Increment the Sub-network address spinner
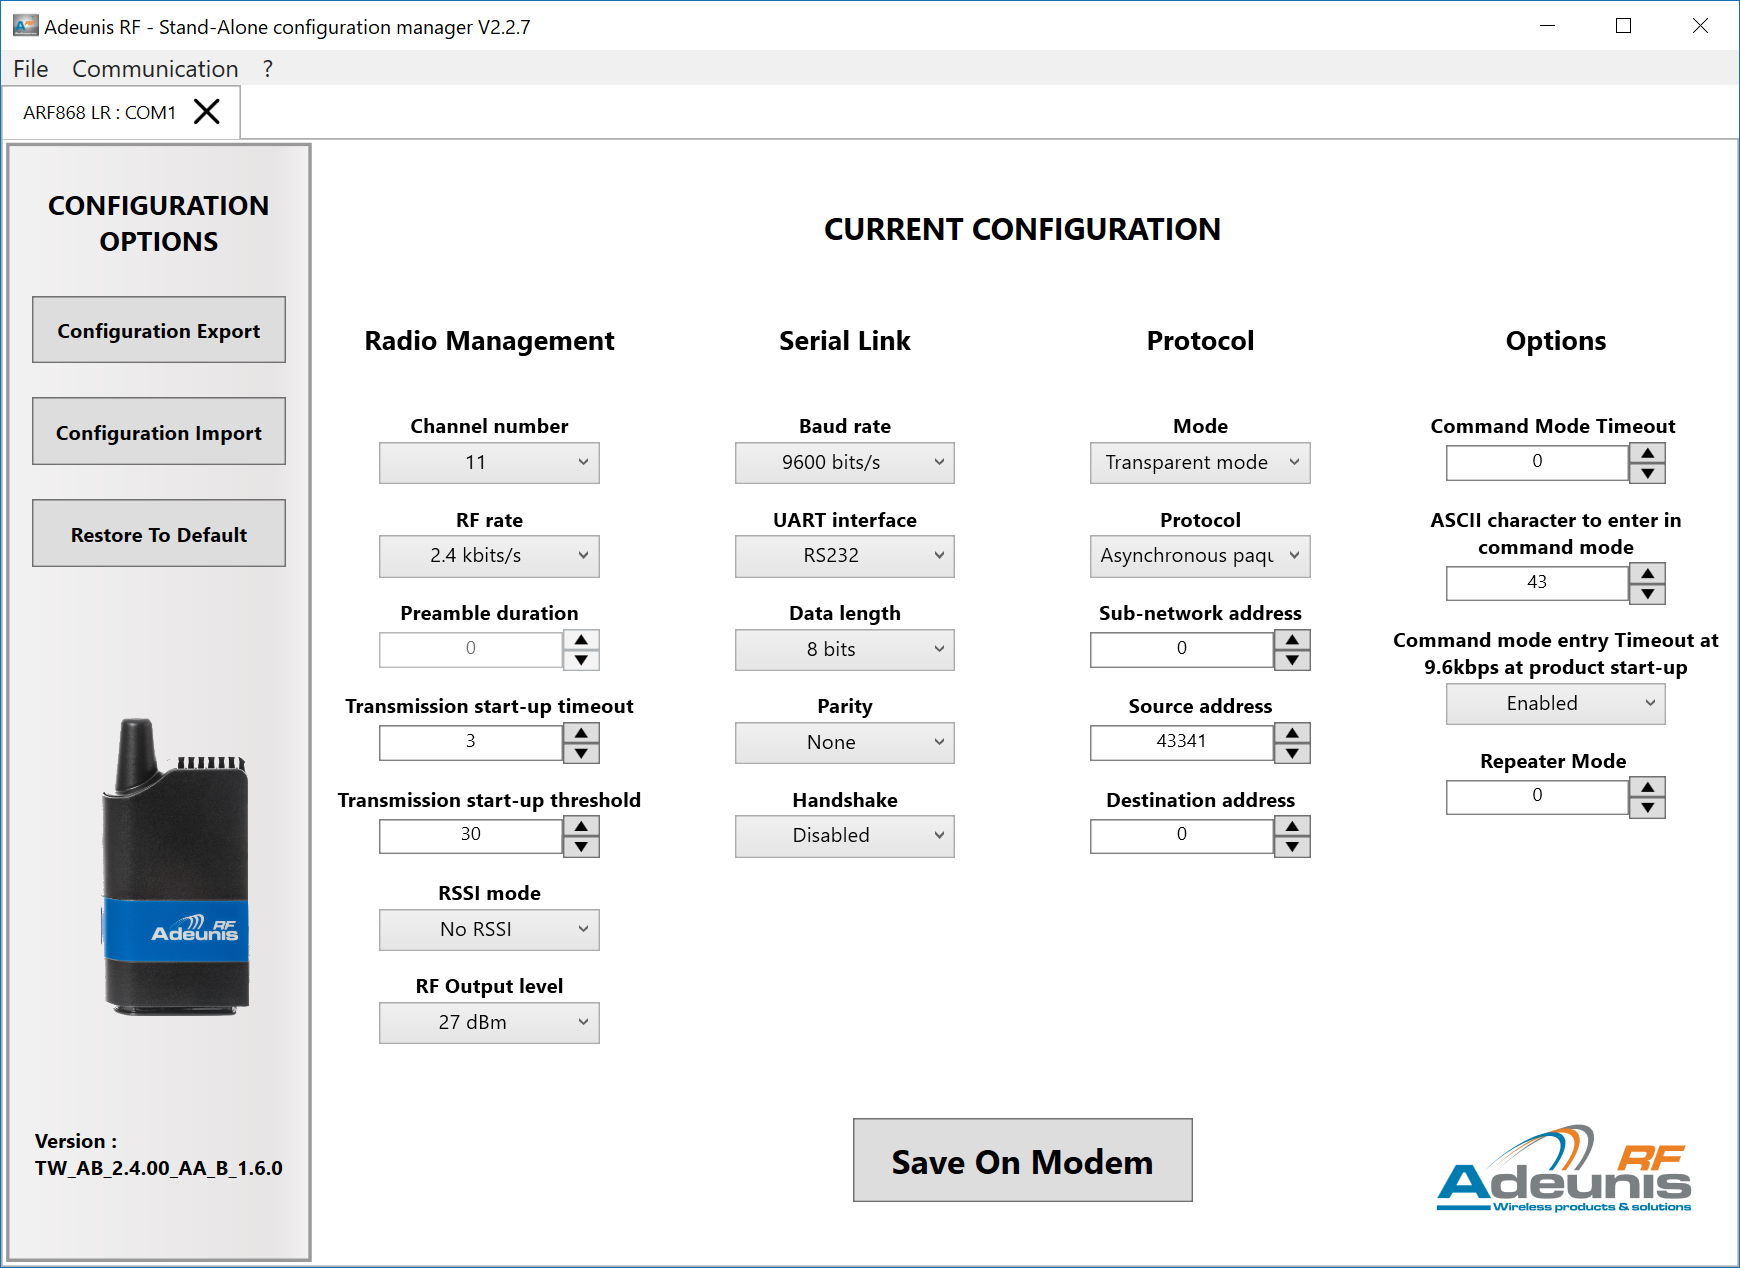The width and height of the screenshot is (1740, 1268). click(1292, 639)
